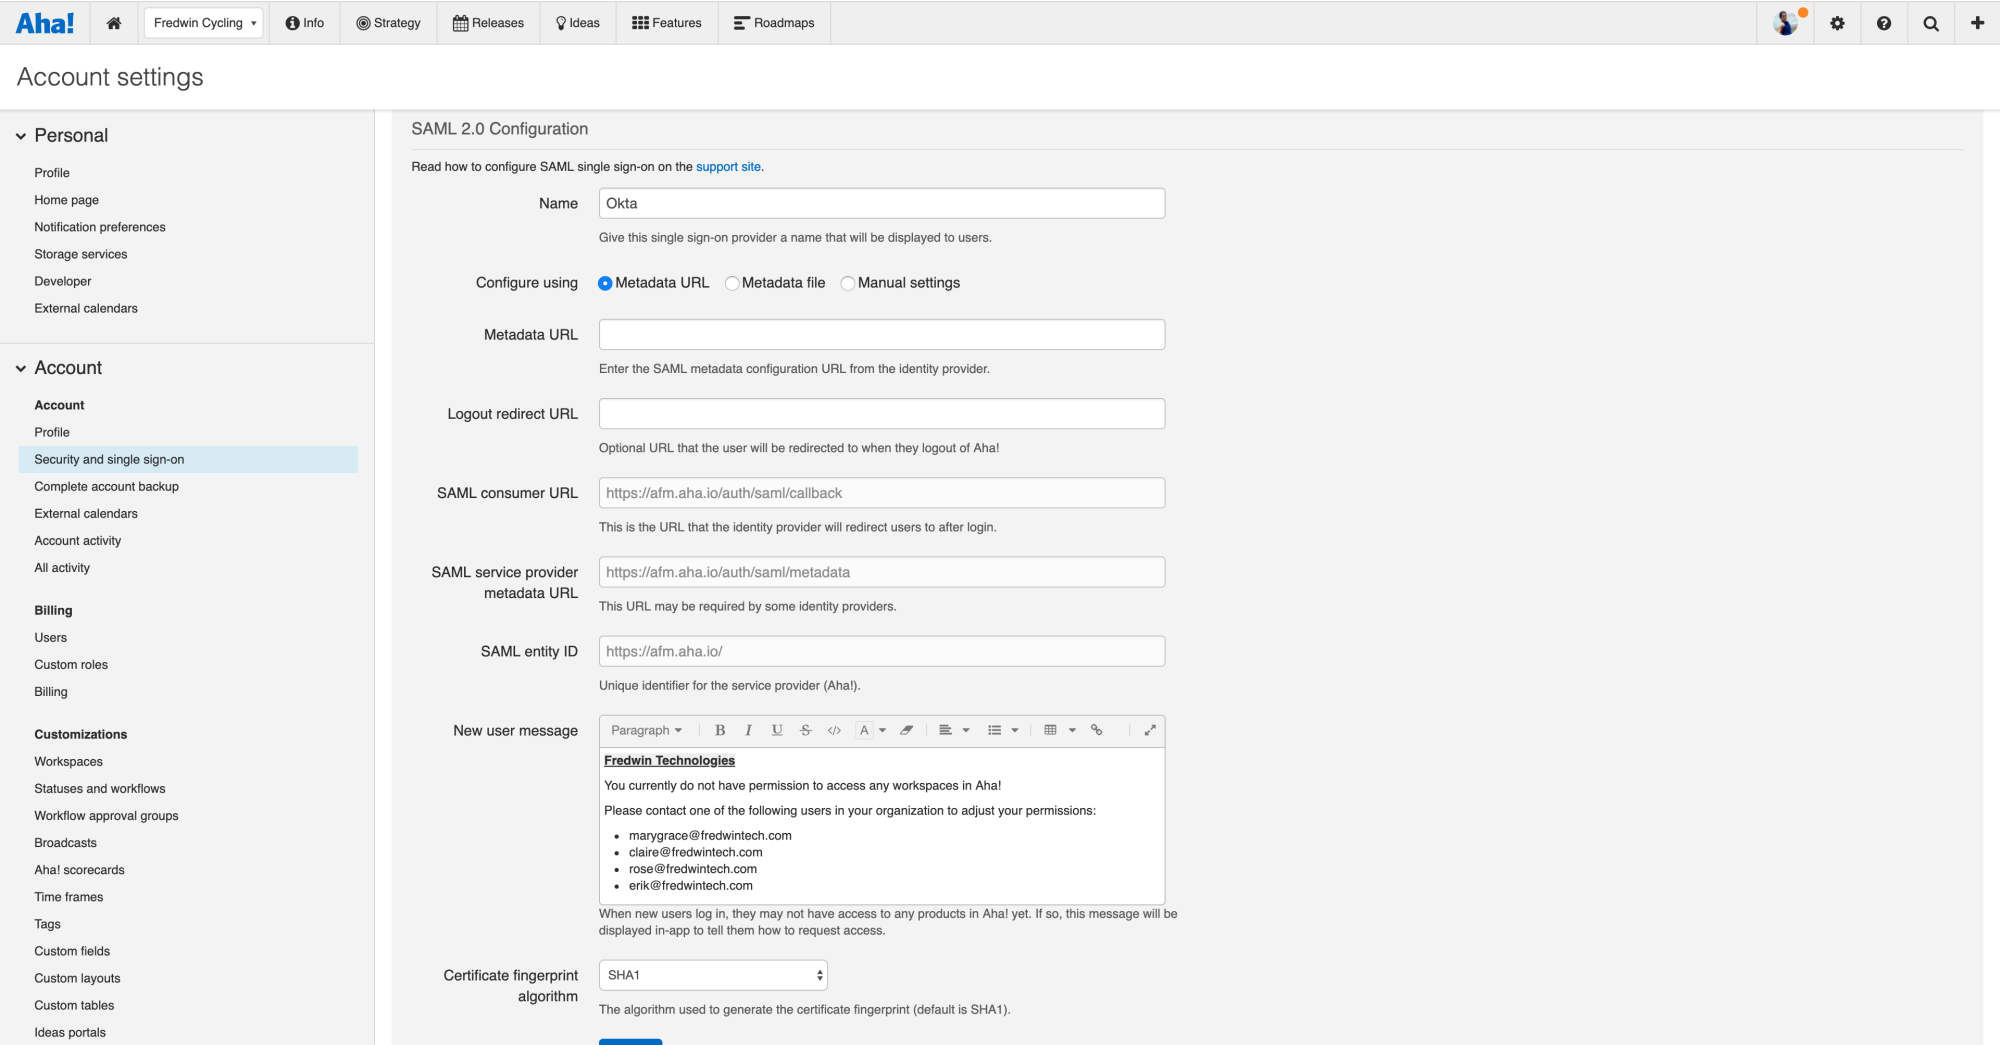Screen dimensions: 2000x1045
Task: Select the Metadata file radio option
Action: [732, 283]
